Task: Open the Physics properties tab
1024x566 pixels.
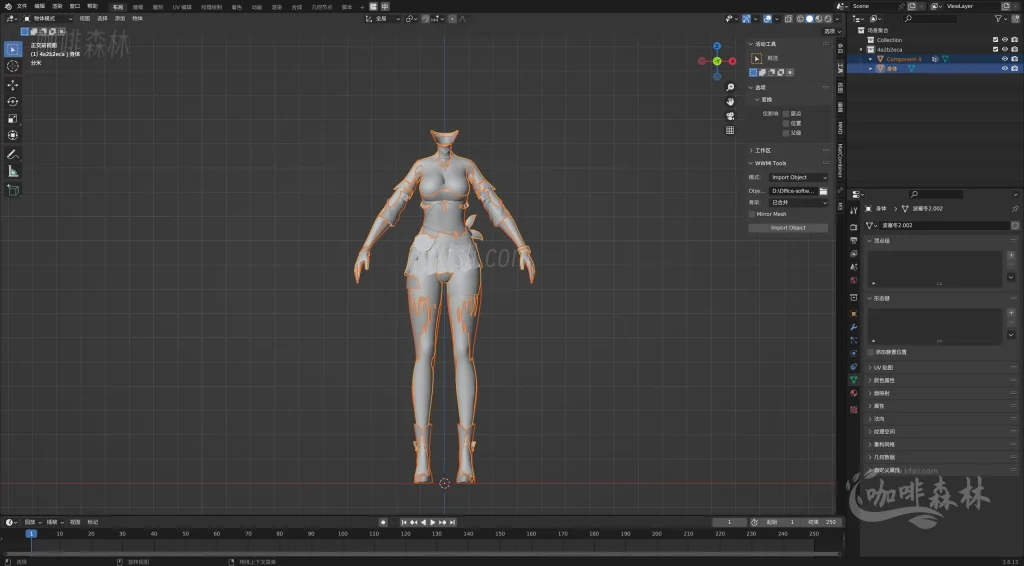Action: [x=854, y=353]
